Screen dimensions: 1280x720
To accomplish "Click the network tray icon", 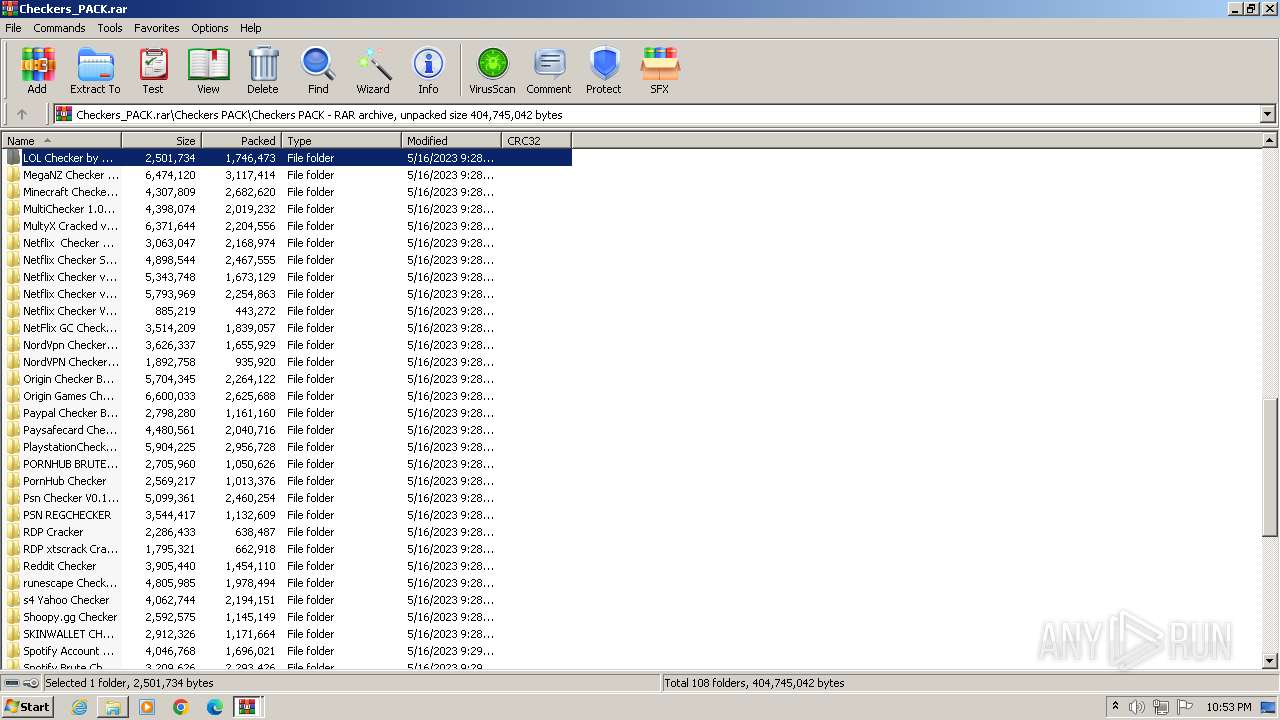I will (x=1161, y=707).
